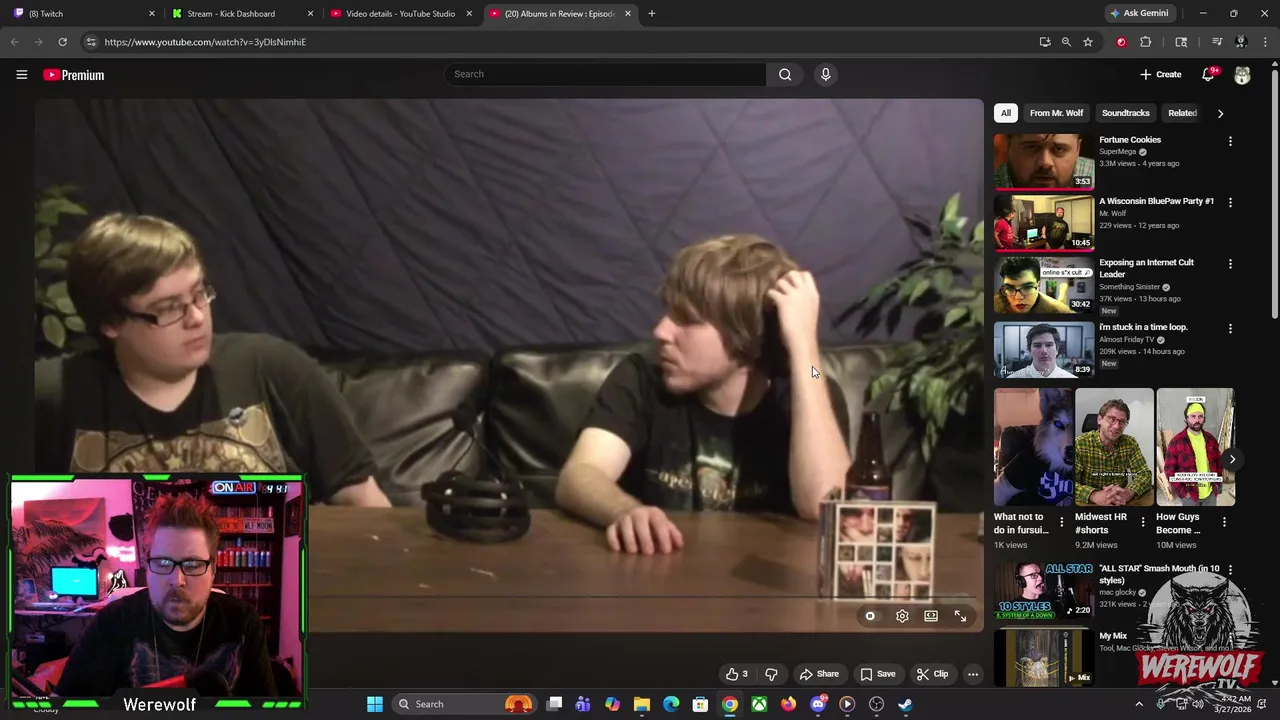Viewport: 1280px width, 720px height.
Task: Open Fortune Cookies video thumbnail
Action: click(1044, 161)
